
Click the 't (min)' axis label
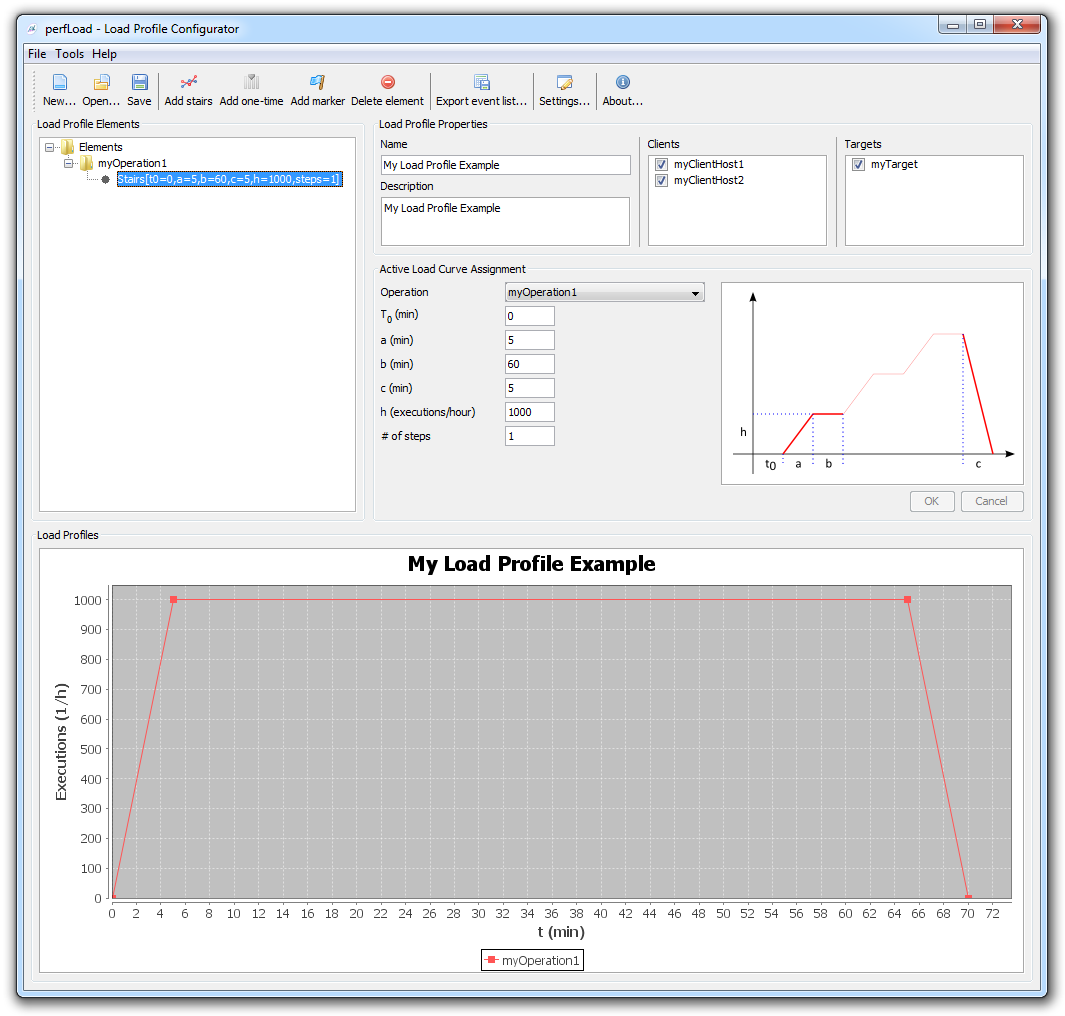[x=561, y=932]
